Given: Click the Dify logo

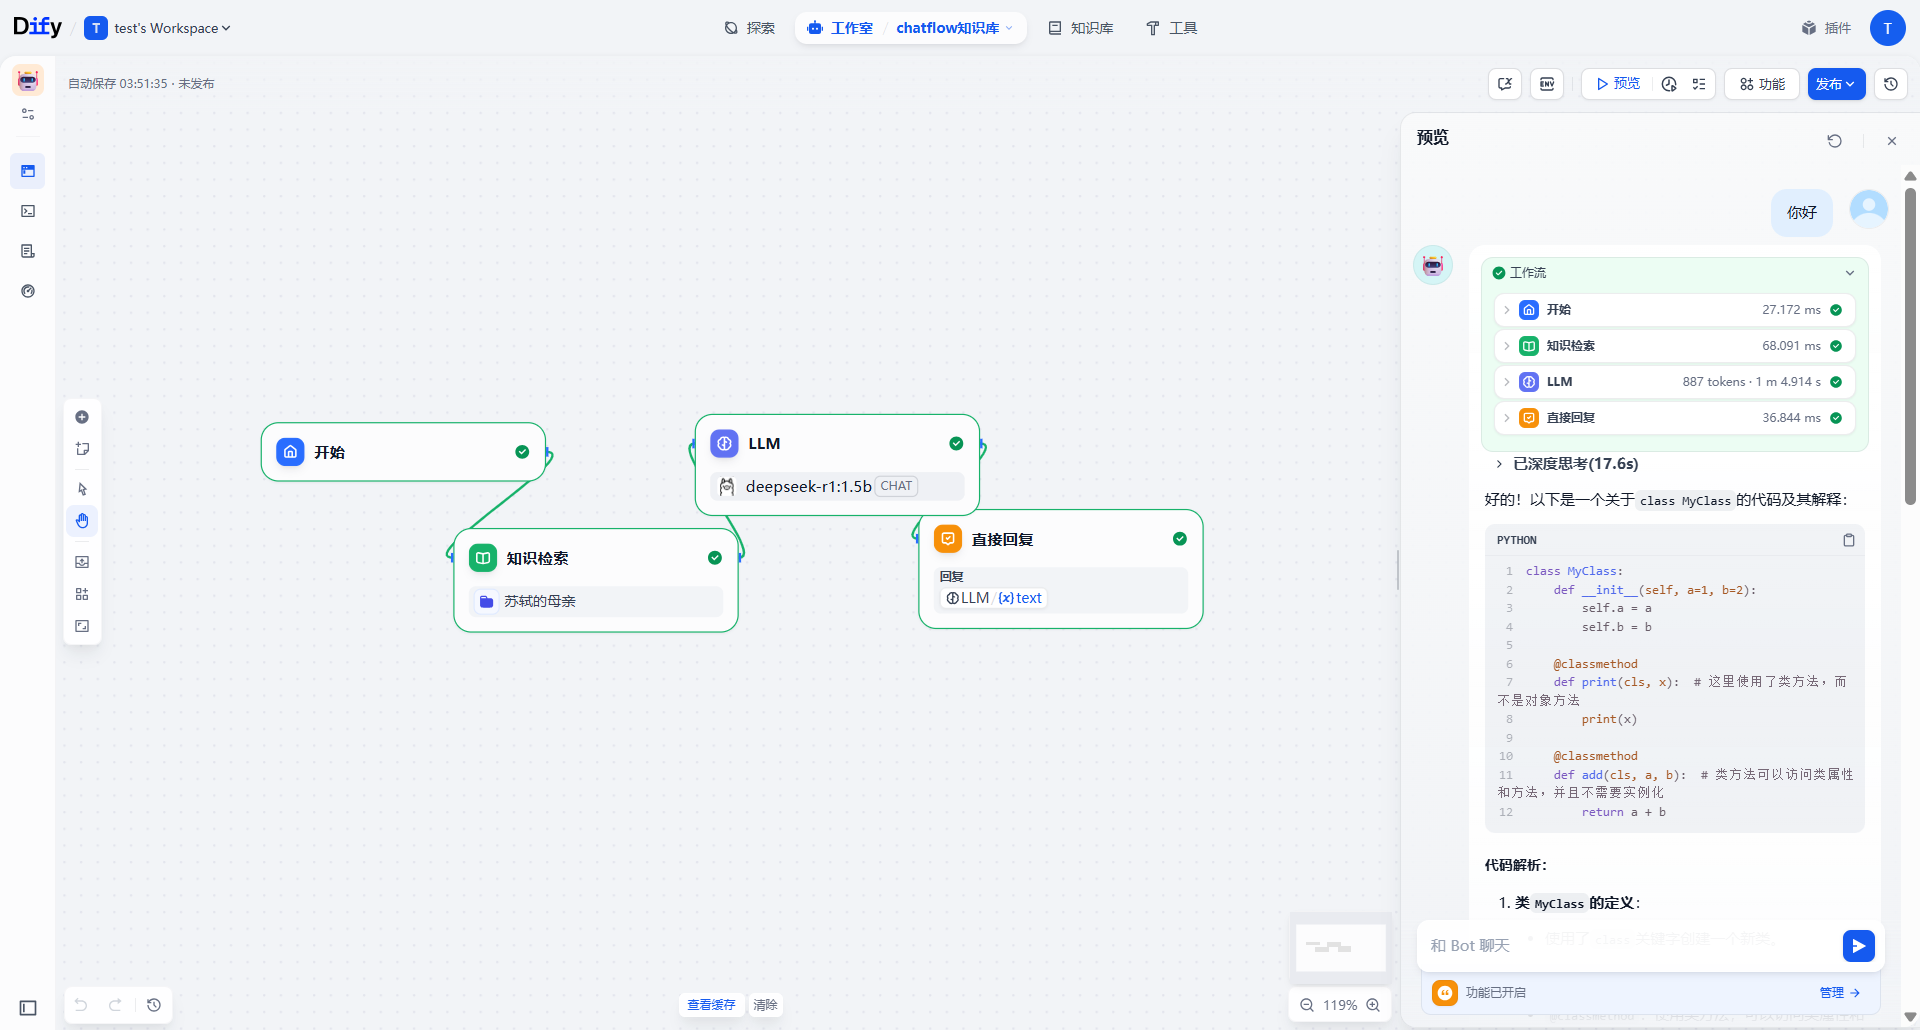Looking at the screenshot, I should click(37, 27).
